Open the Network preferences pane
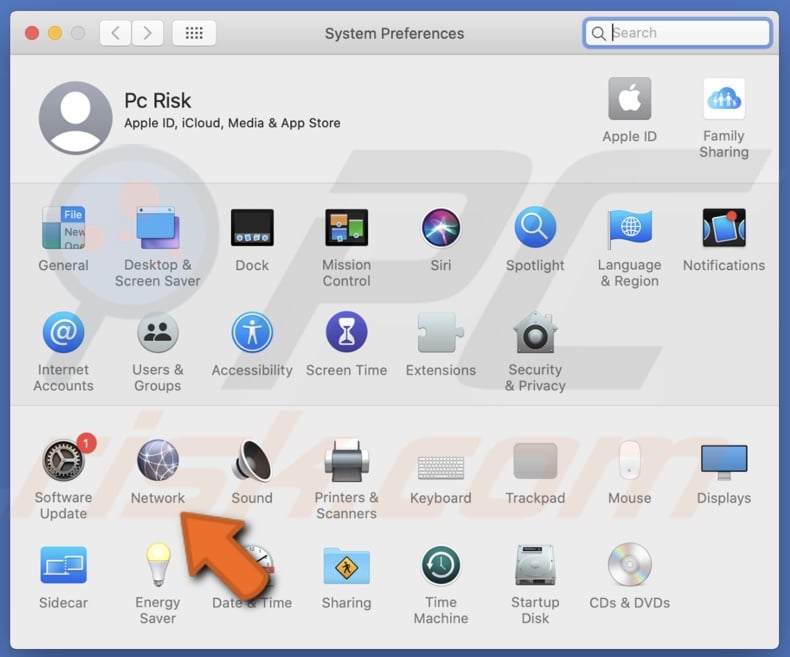Screen dimensions: 790x657 (x=157, y=462)
